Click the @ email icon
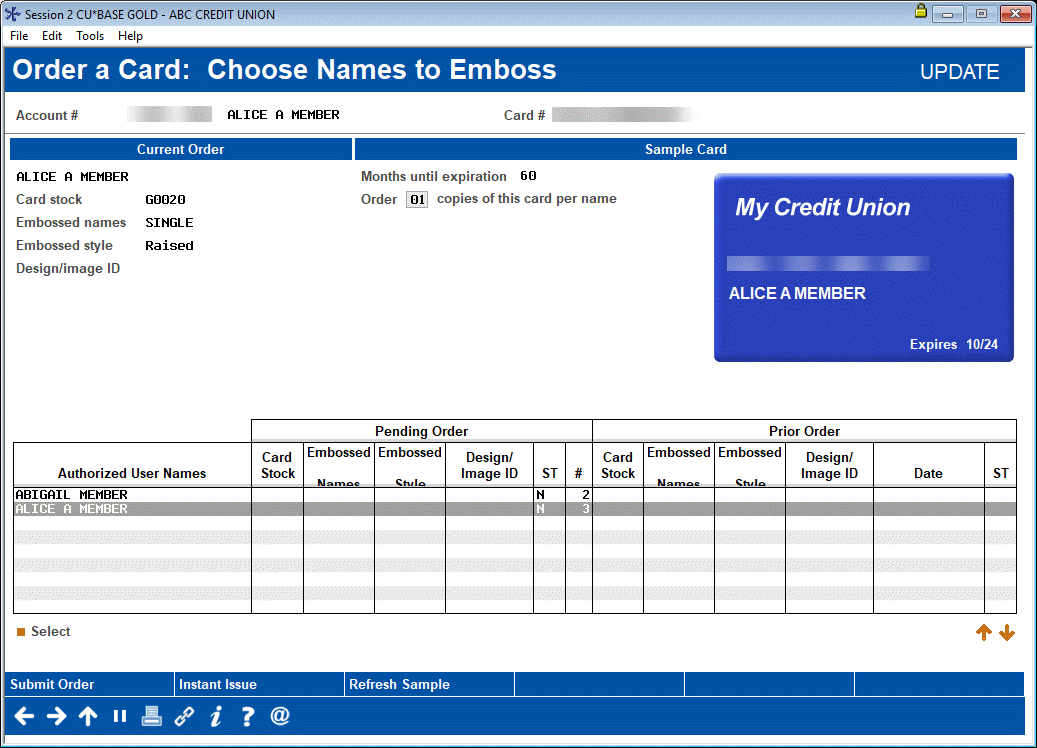 coord(279,716)
